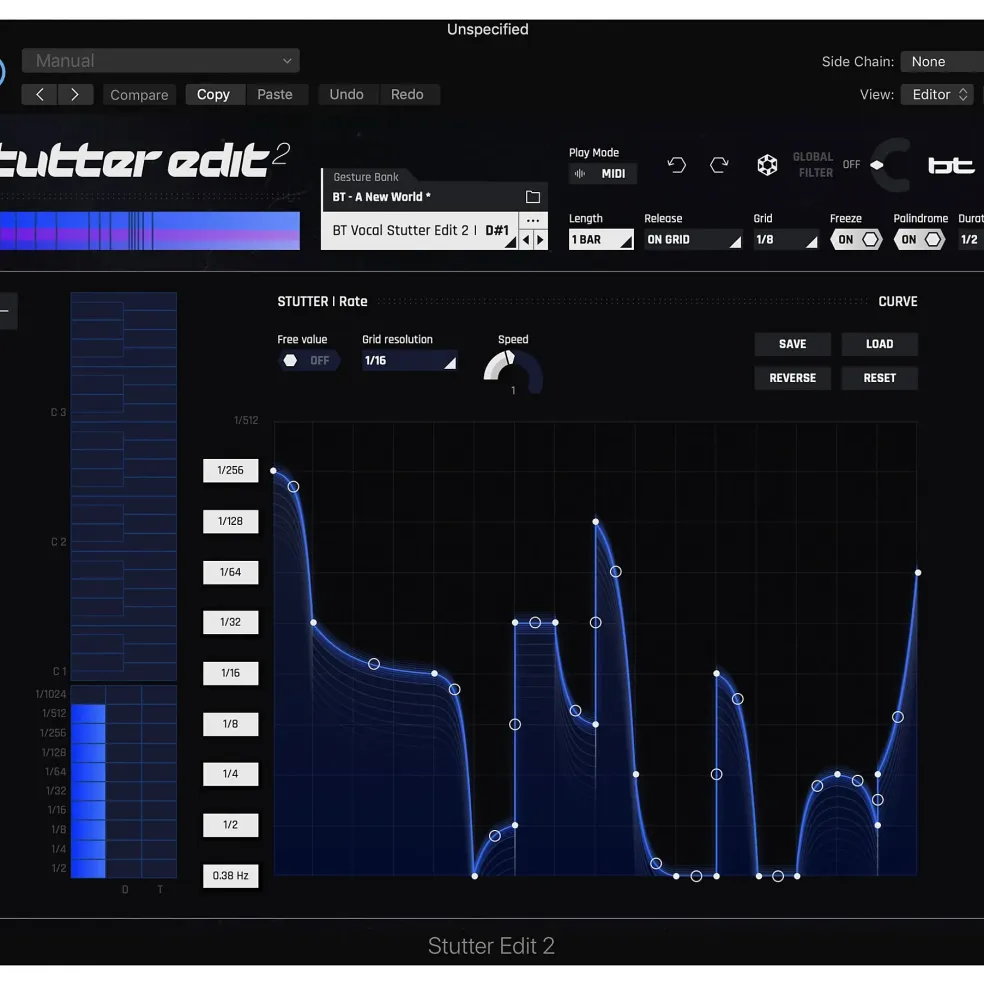Select the 1/4 rate label
Screen dimensions: 984x985
(231, 774)
